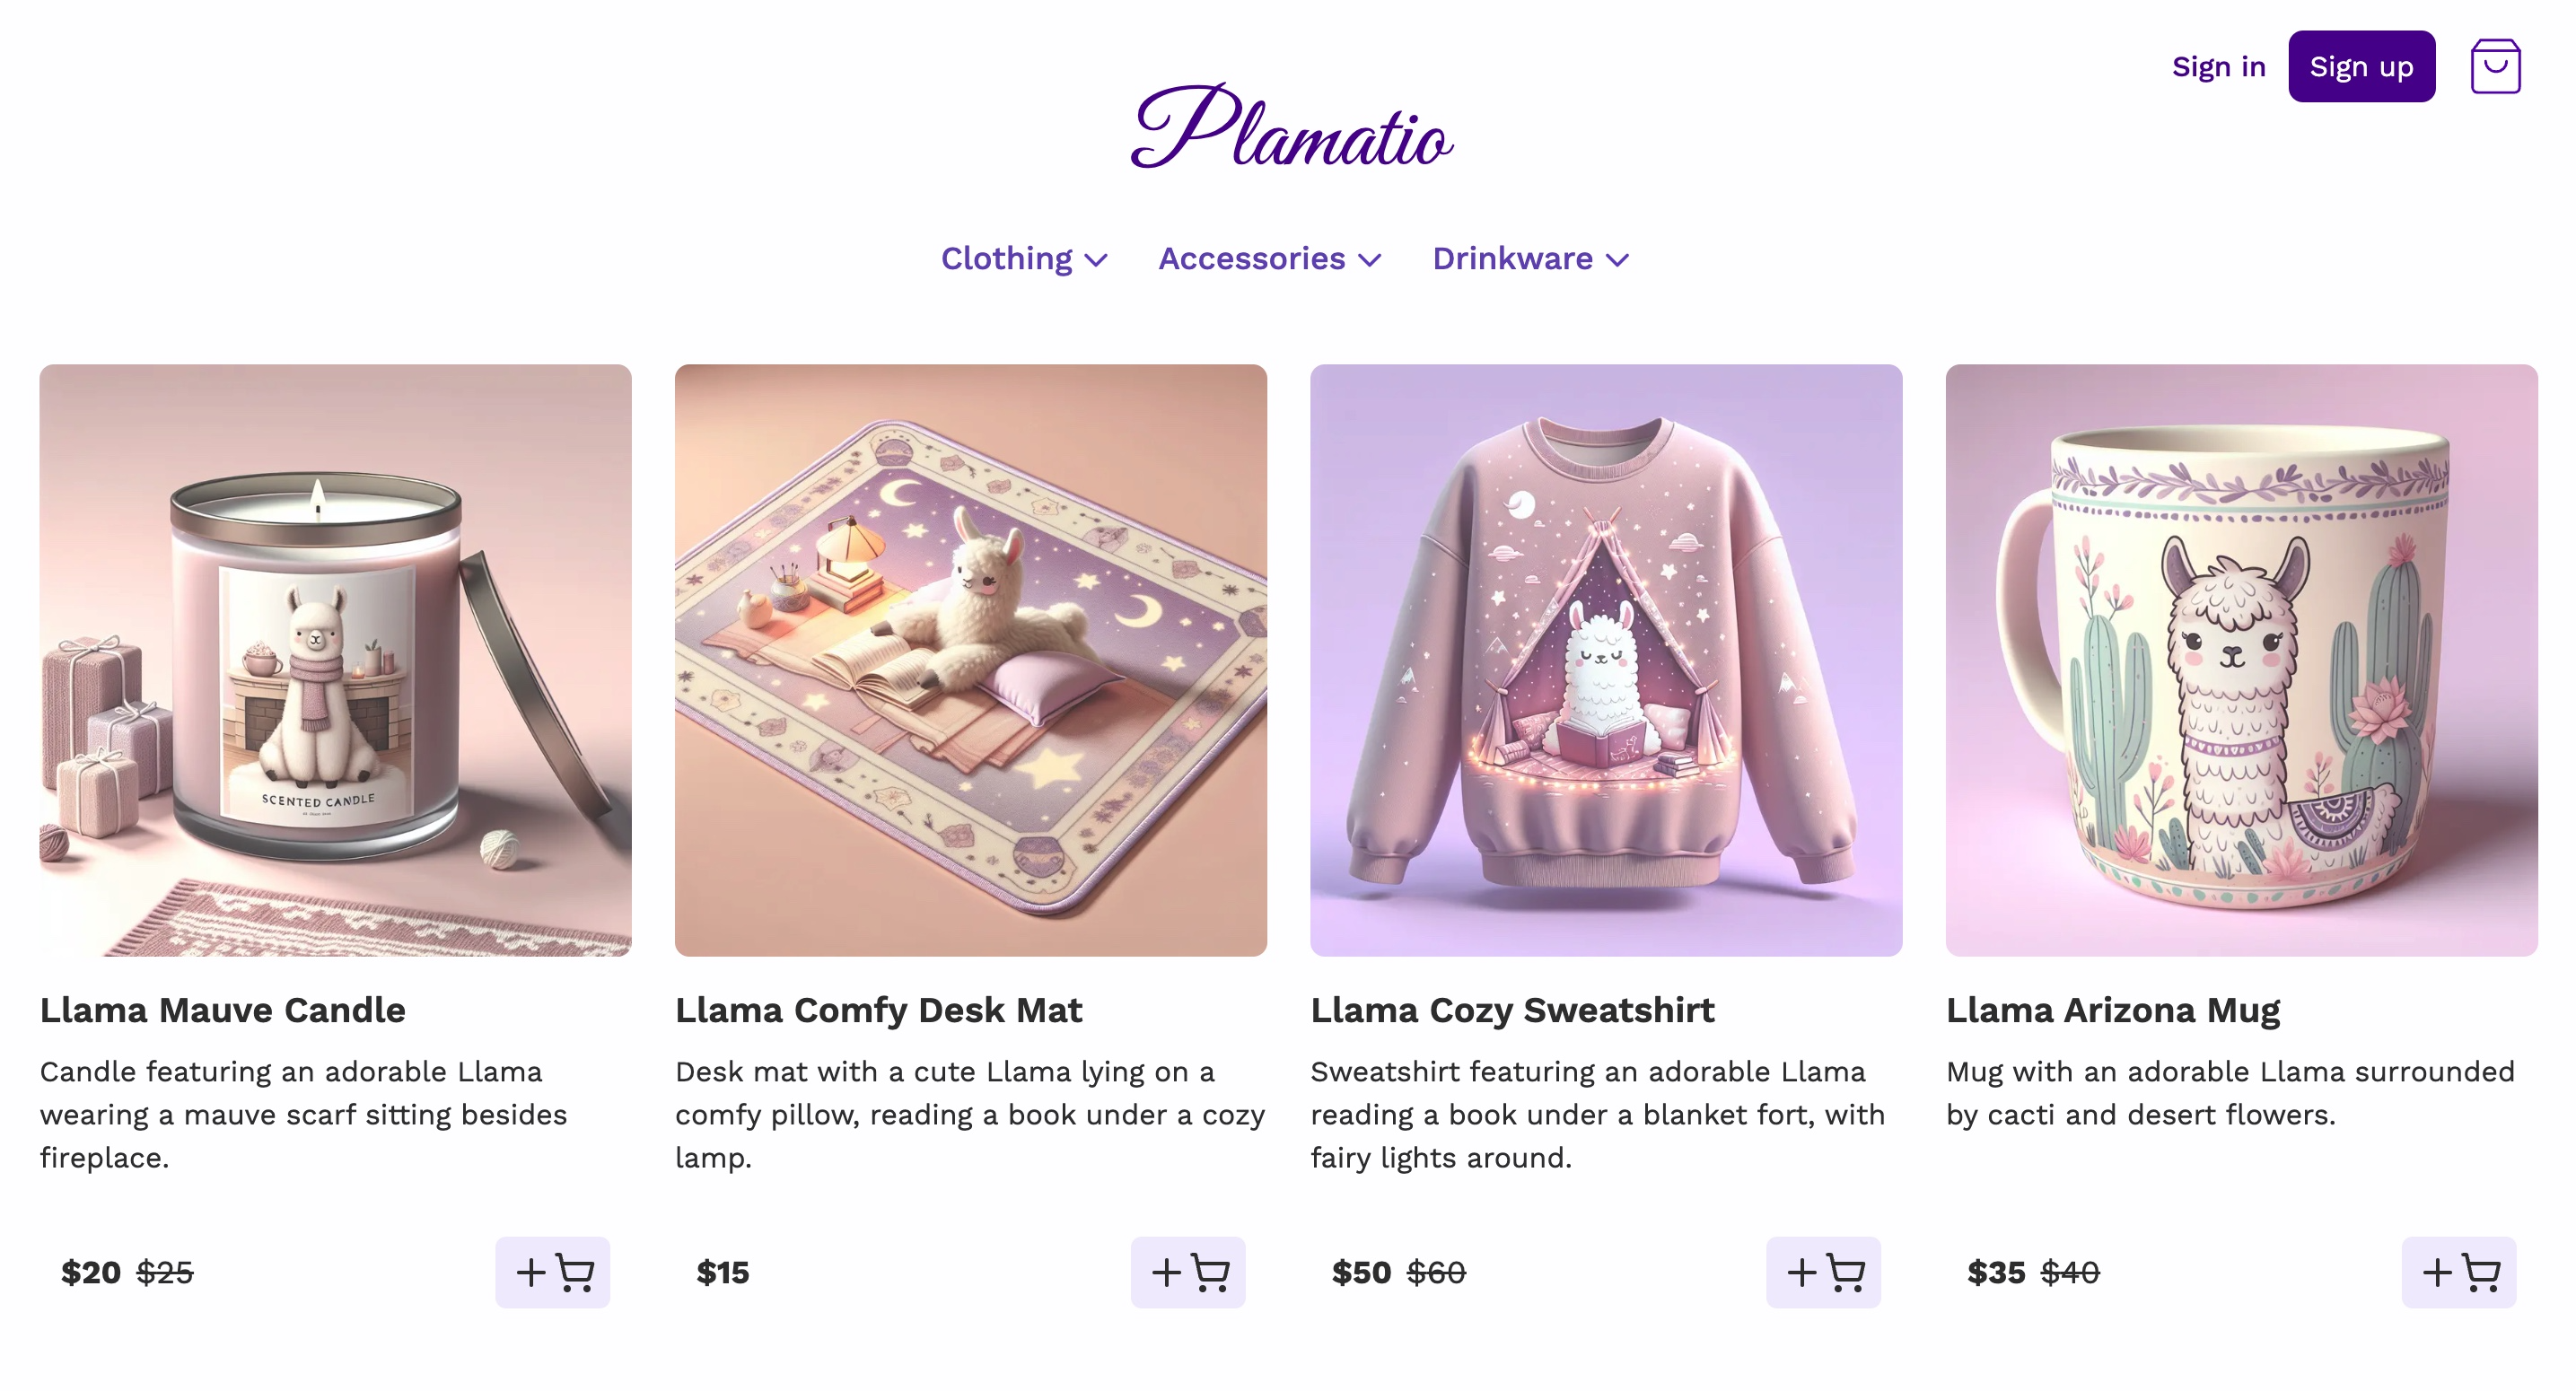Expand the Drinkware dropdown menu
This screenshot has height=1391, width=2576.
click(x=1531, y=258)
